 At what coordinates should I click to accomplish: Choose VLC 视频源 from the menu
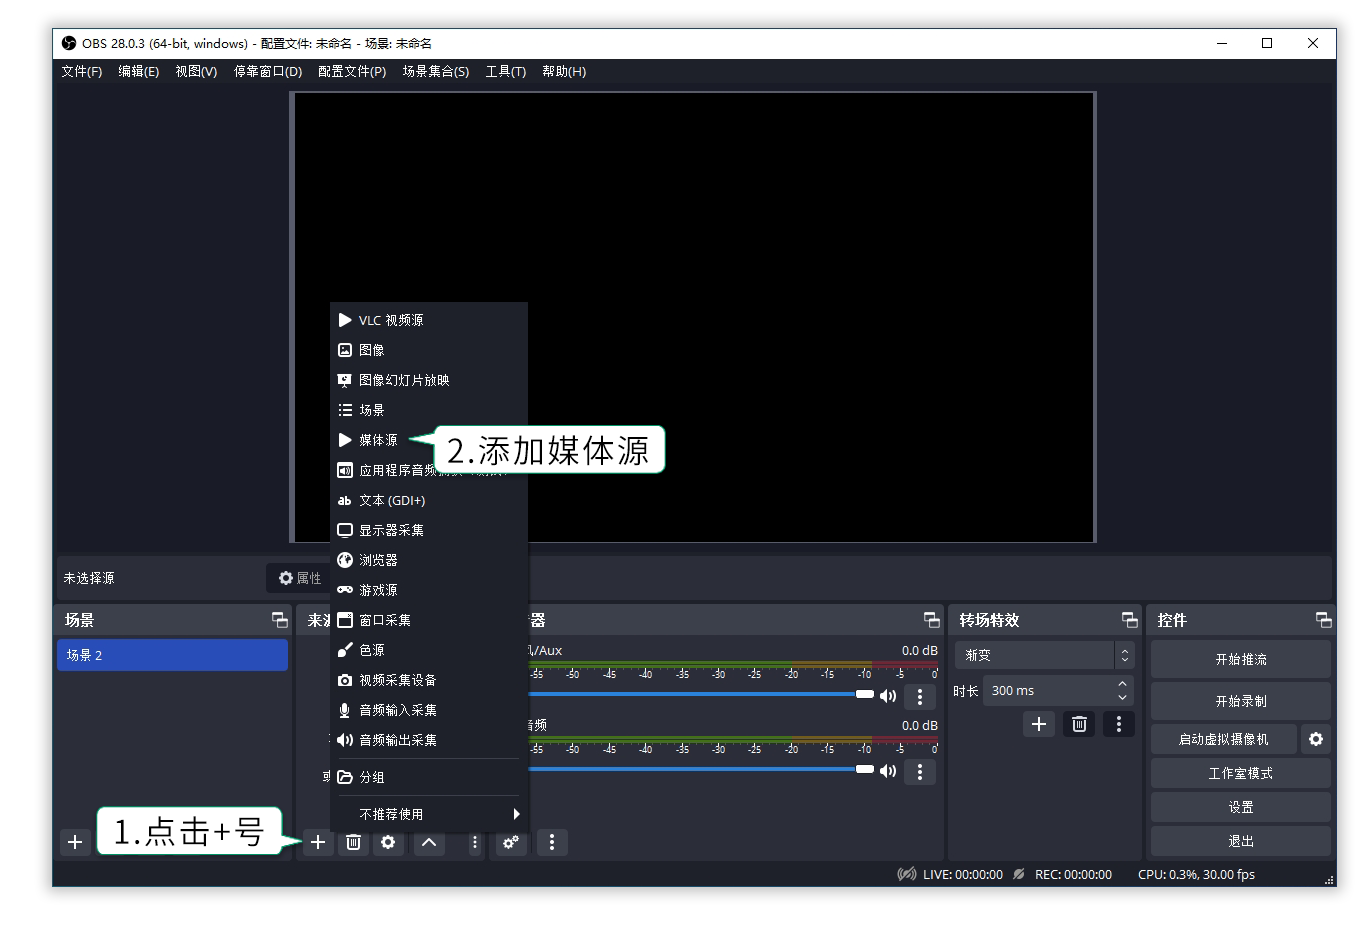point(429,320)
